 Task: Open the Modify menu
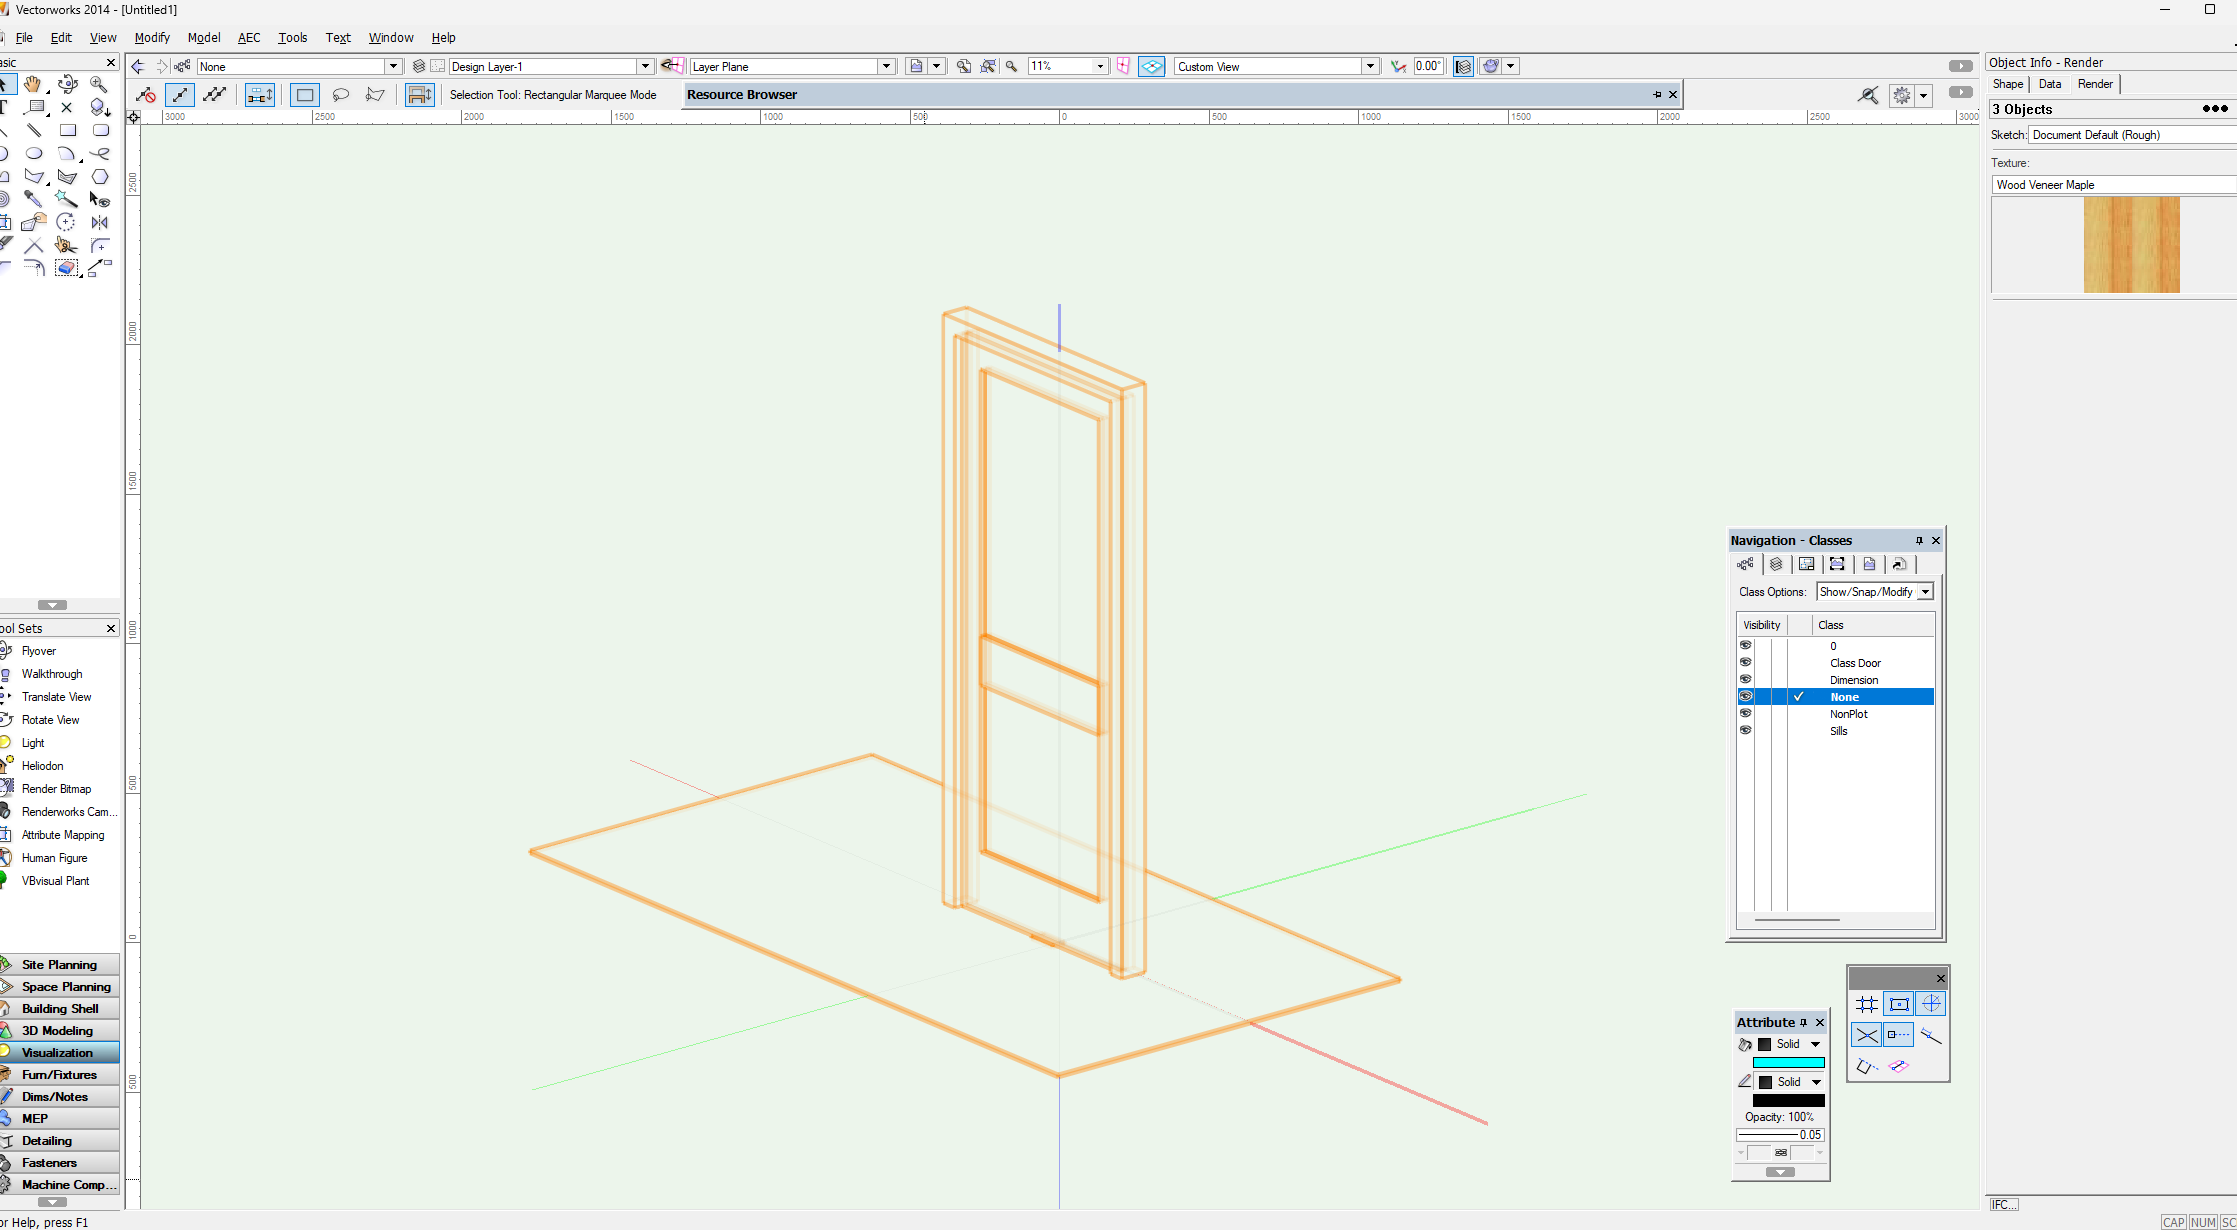(x=152, y=38)
